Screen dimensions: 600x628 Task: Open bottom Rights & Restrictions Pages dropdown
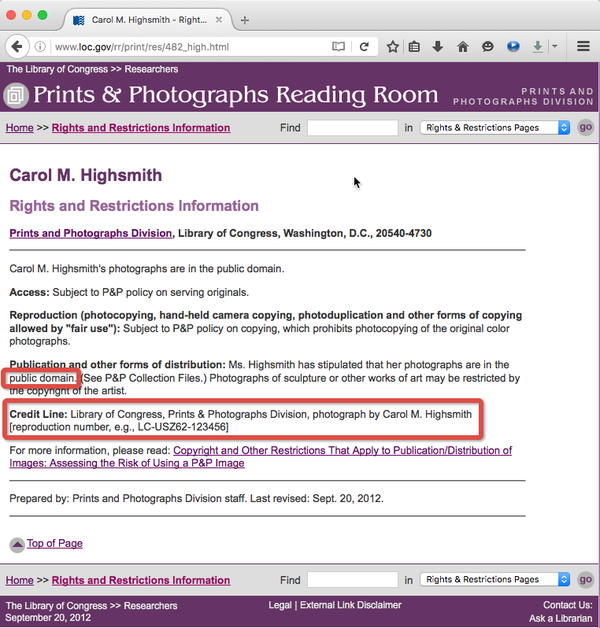[495, 580]
